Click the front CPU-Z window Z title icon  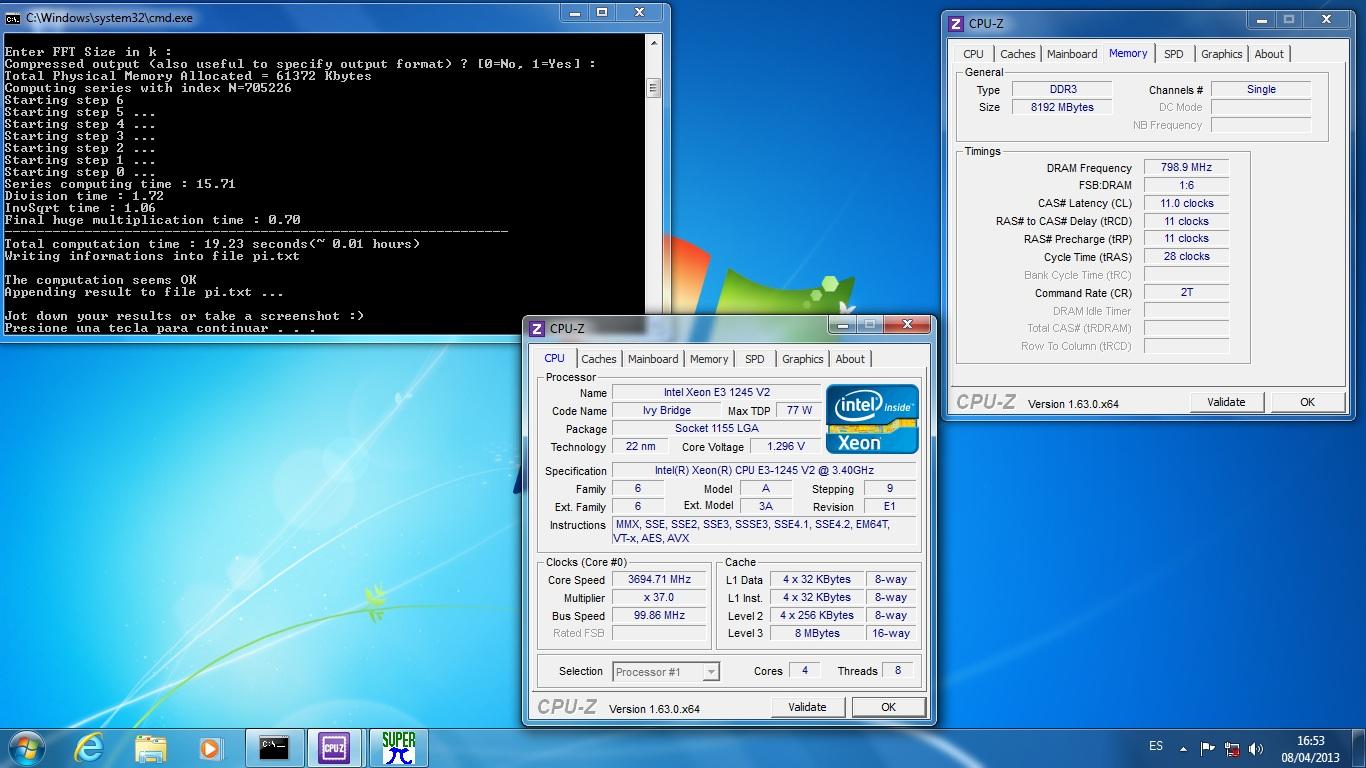(x=537, y=328)
